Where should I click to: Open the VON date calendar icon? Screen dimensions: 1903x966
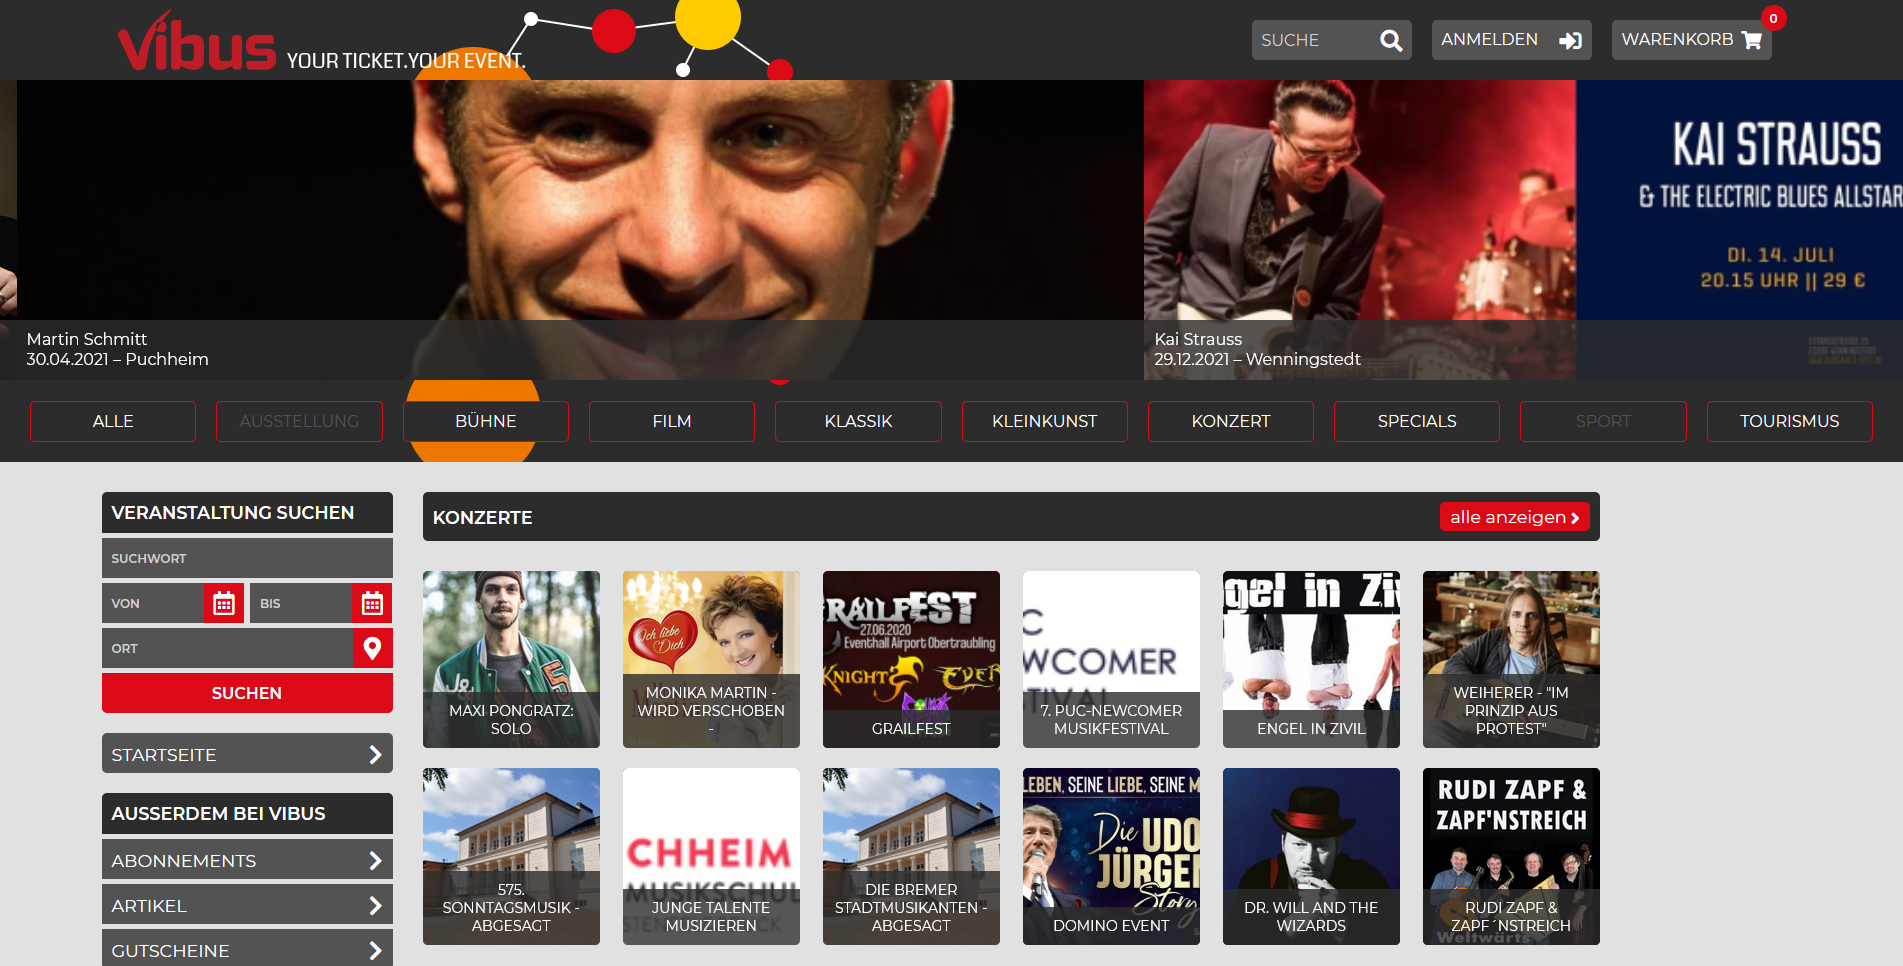[x=224, y=603]
